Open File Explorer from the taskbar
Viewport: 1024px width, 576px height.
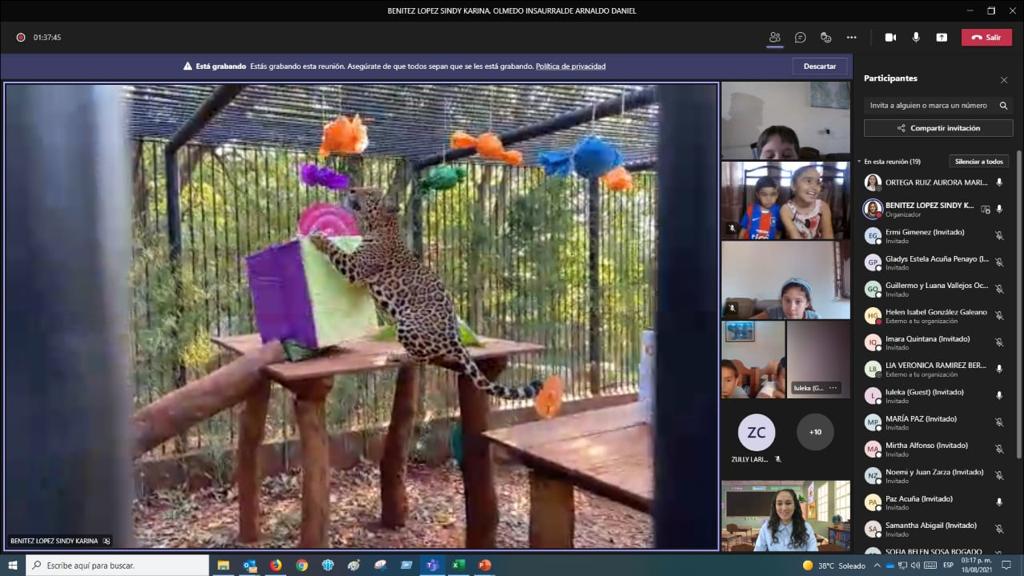[223, 565]
